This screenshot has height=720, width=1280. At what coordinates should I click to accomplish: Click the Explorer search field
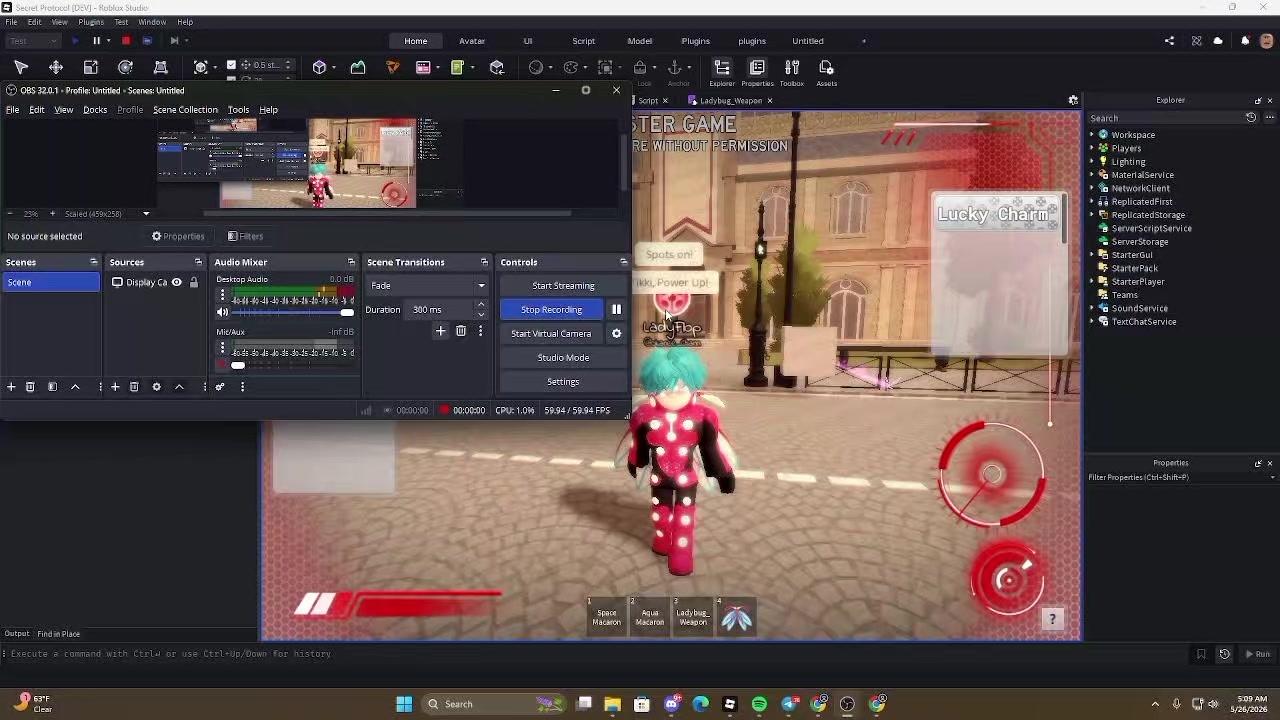coord(1165,118)
